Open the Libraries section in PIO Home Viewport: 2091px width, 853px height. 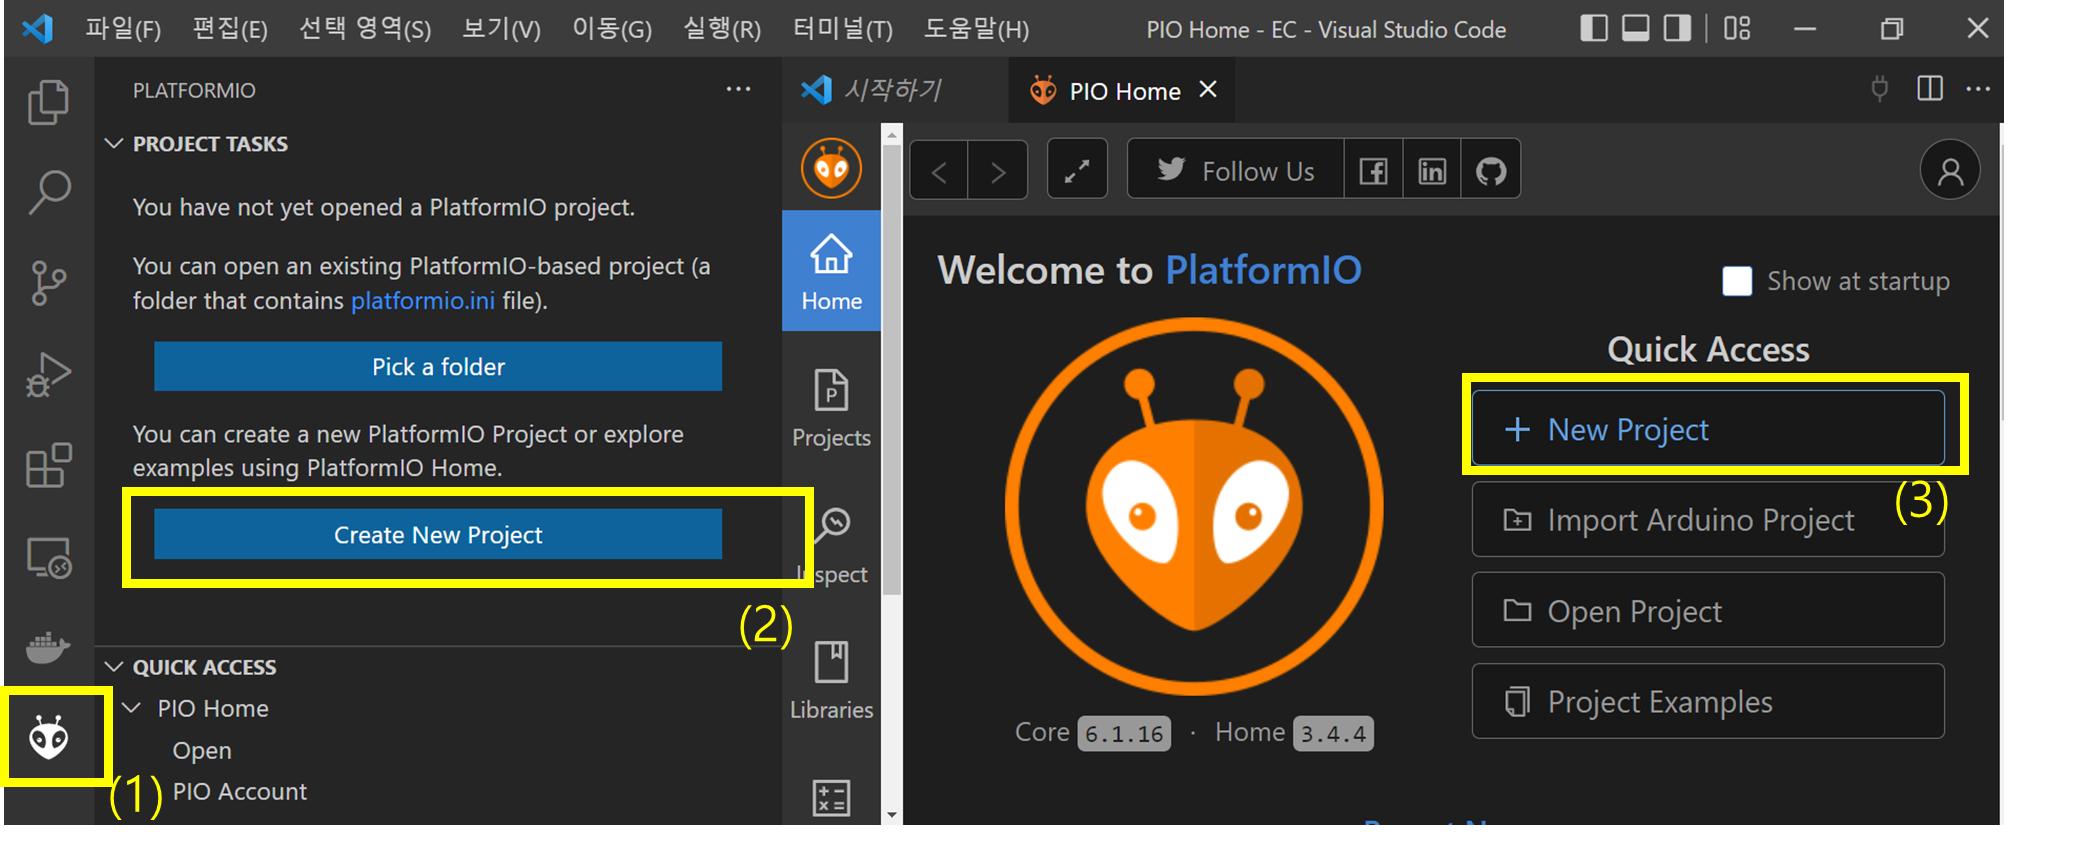tap(831, 680)
